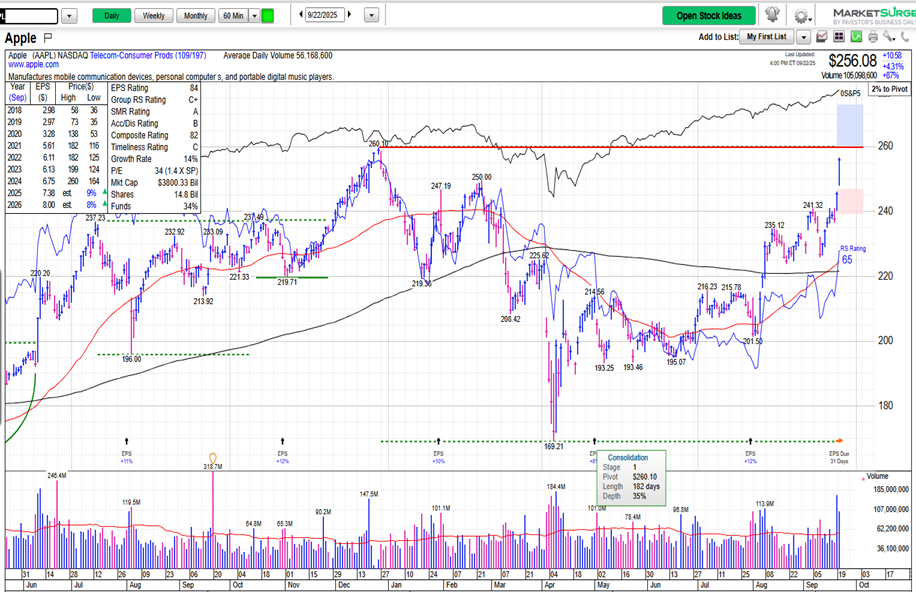Click the 184.4M volume spike label

556,486
